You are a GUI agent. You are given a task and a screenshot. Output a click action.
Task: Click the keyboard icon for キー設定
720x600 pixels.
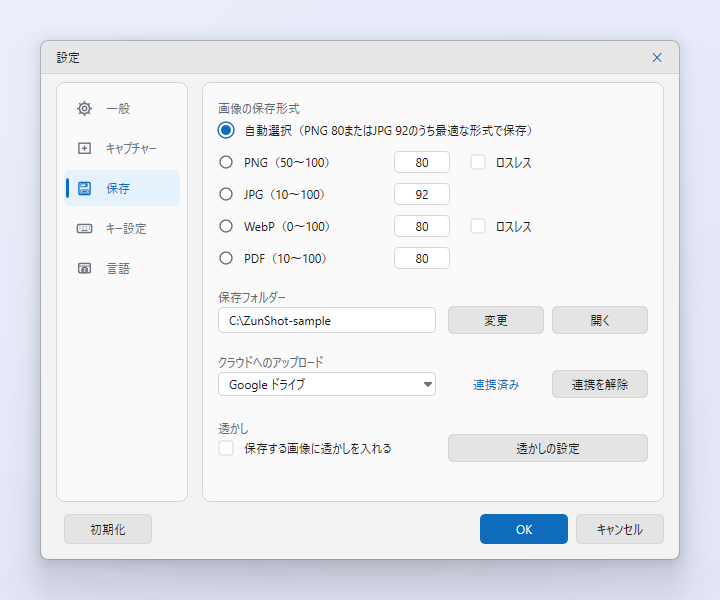[84, 228]
